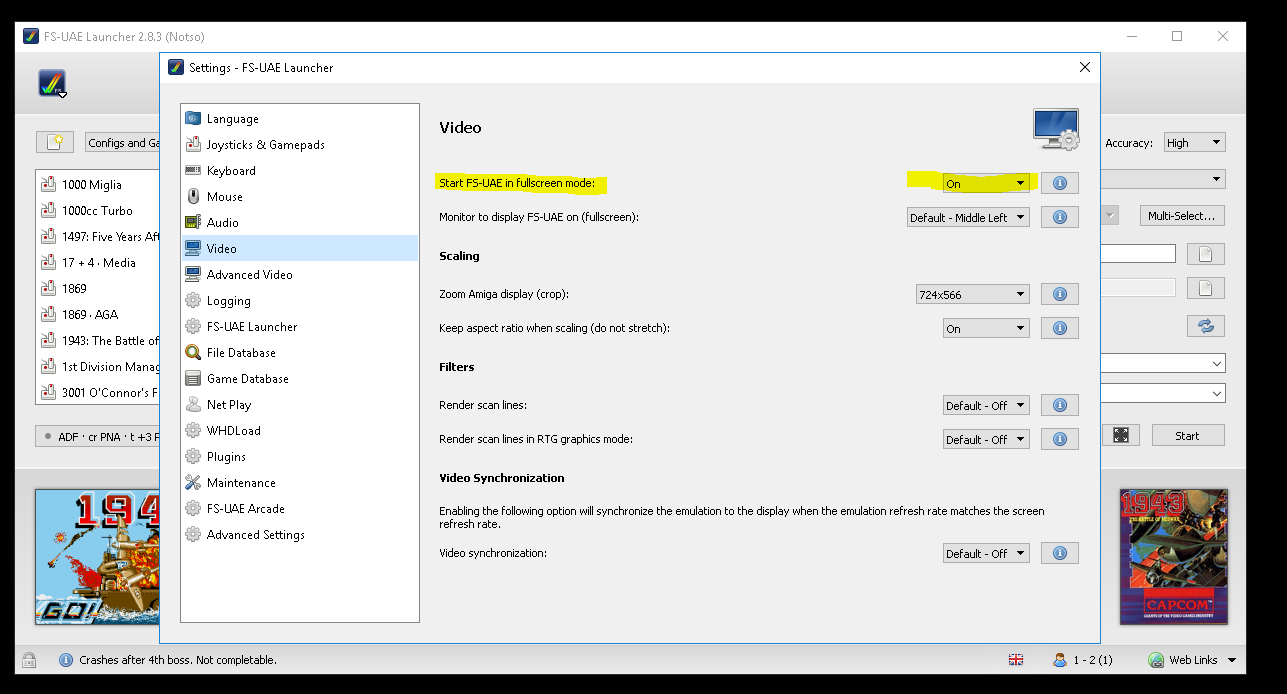Screen dimensions: 1287x694
Task: Click the page icon button just above refresh button
Action: 1206,288
